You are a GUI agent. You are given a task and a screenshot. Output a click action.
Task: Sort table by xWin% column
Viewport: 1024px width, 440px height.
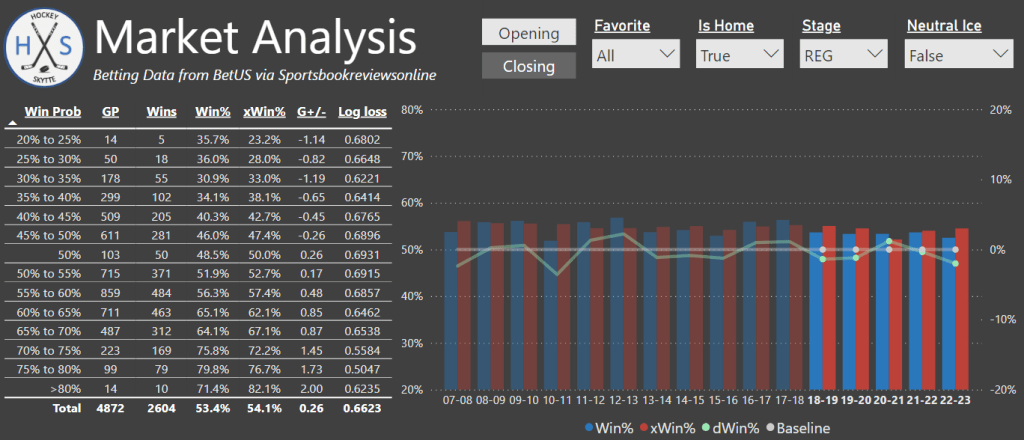[x=266, y=112]
